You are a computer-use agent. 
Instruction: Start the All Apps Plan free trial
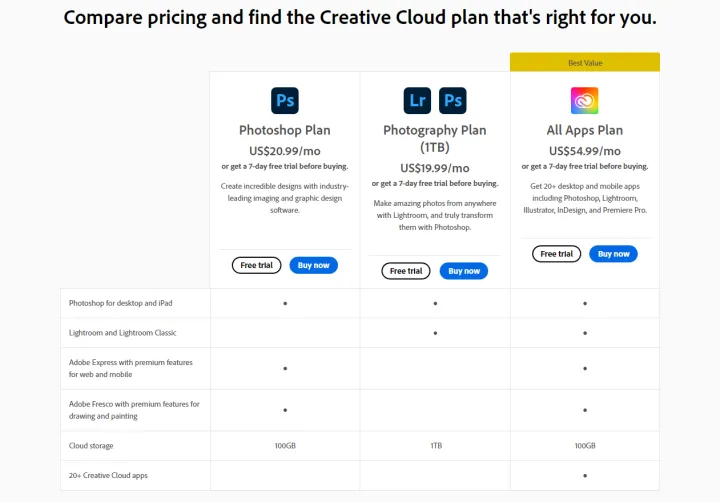[556, 254]
